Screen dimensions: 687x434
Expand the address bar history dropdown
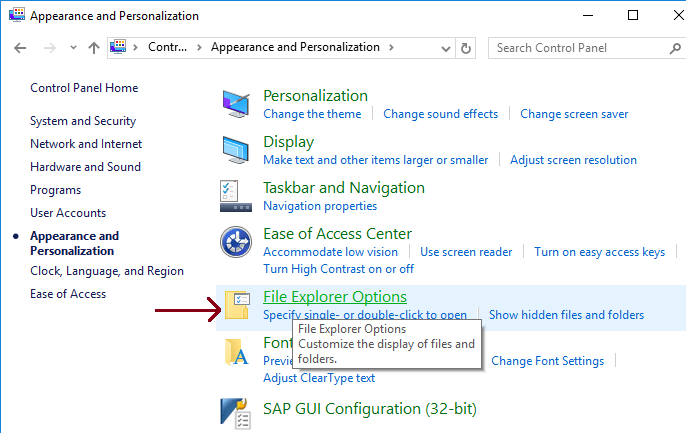(x=446, y=48)
